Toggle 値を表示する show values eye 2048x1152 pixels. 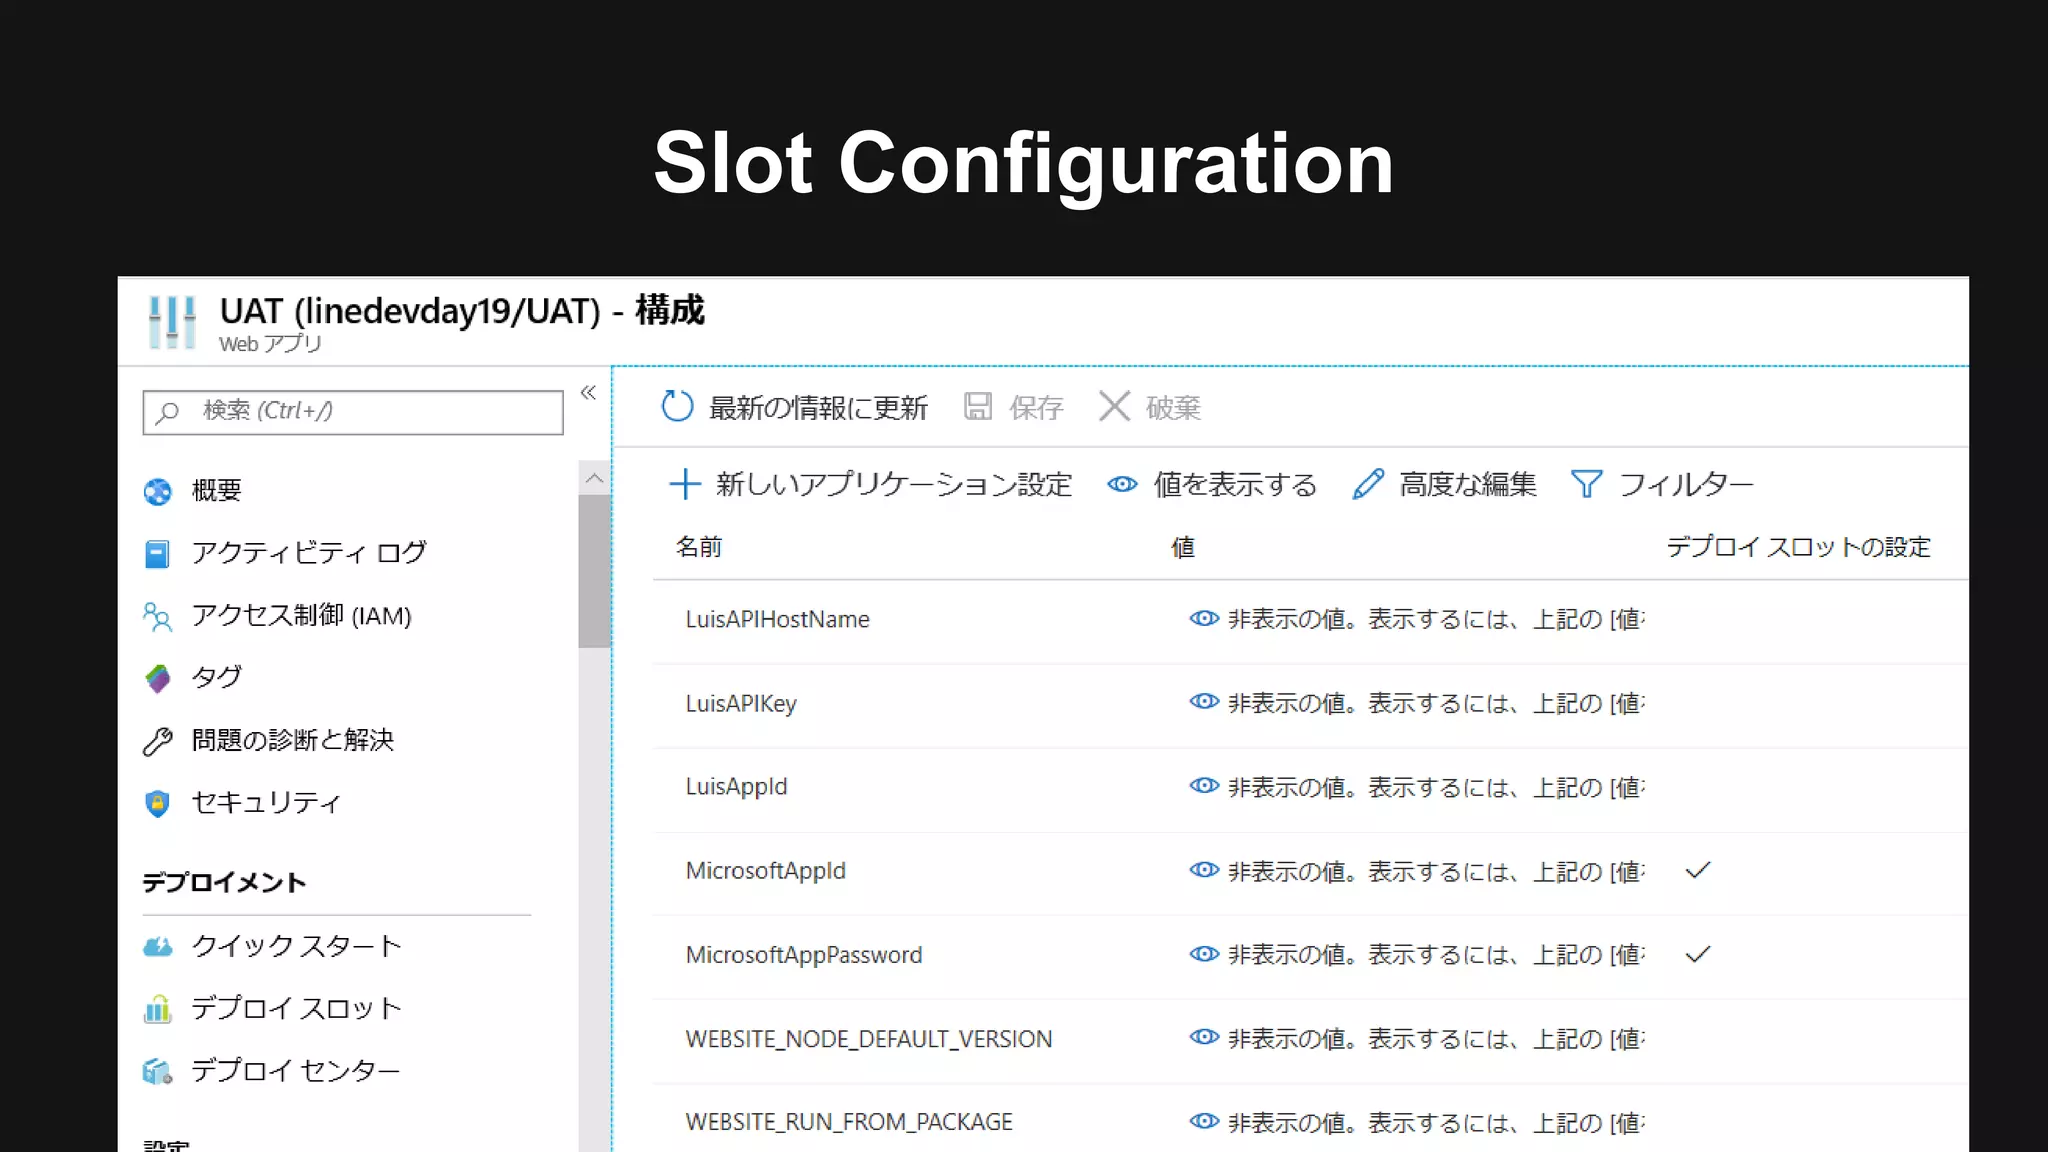[x=1122, y=484]
